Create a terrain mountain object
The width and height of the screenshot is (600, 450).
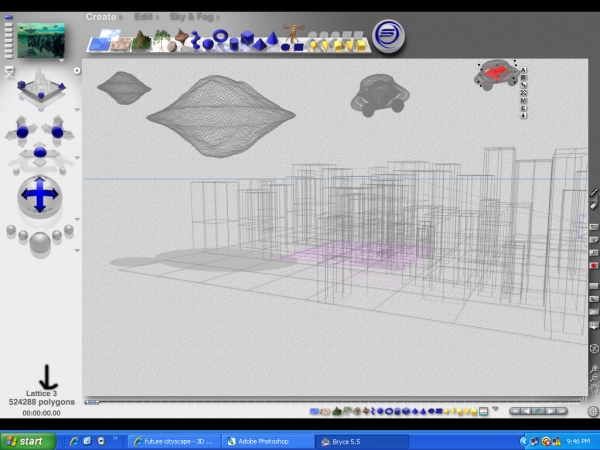(141, 40)
